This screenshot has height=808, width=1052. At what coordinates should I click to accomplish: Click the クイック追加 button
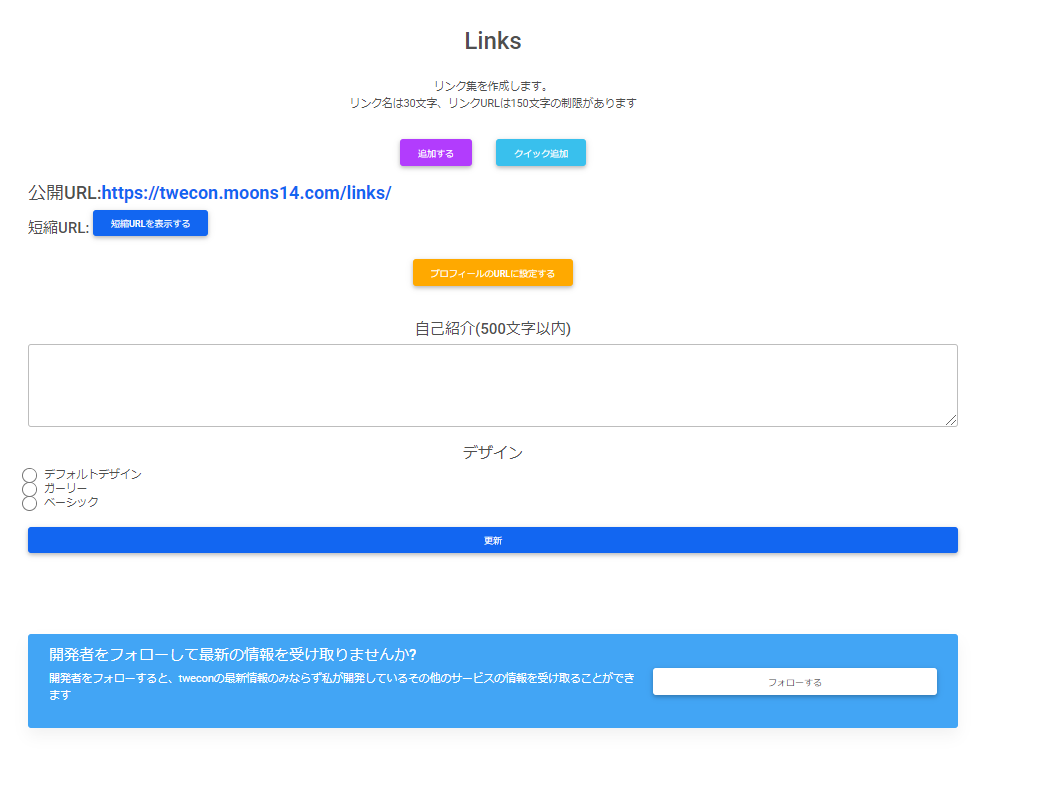(540, 152)
